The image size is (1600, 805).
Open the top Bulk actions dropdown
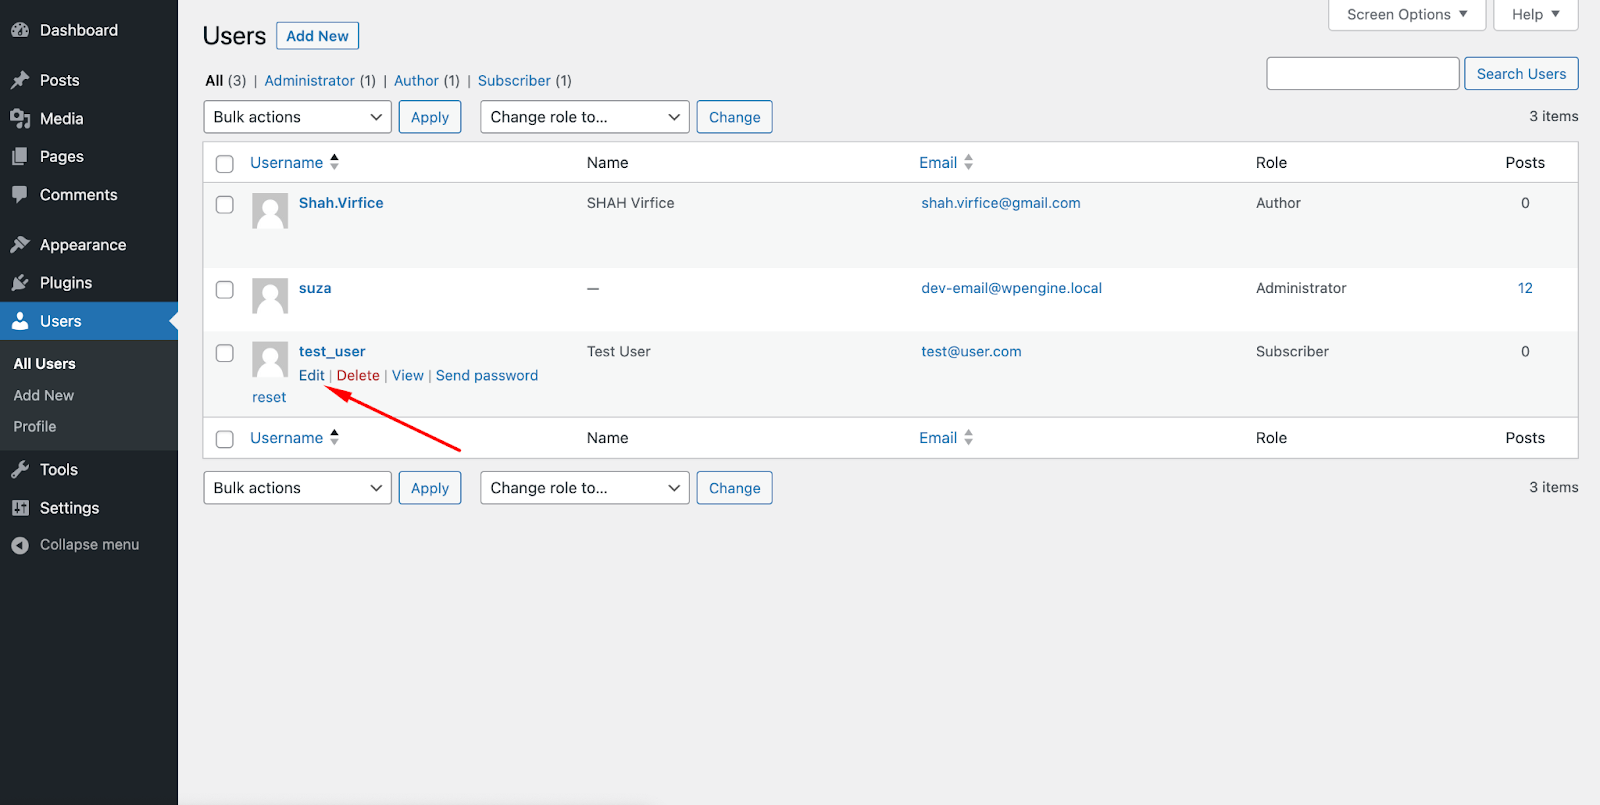point(297,117)
